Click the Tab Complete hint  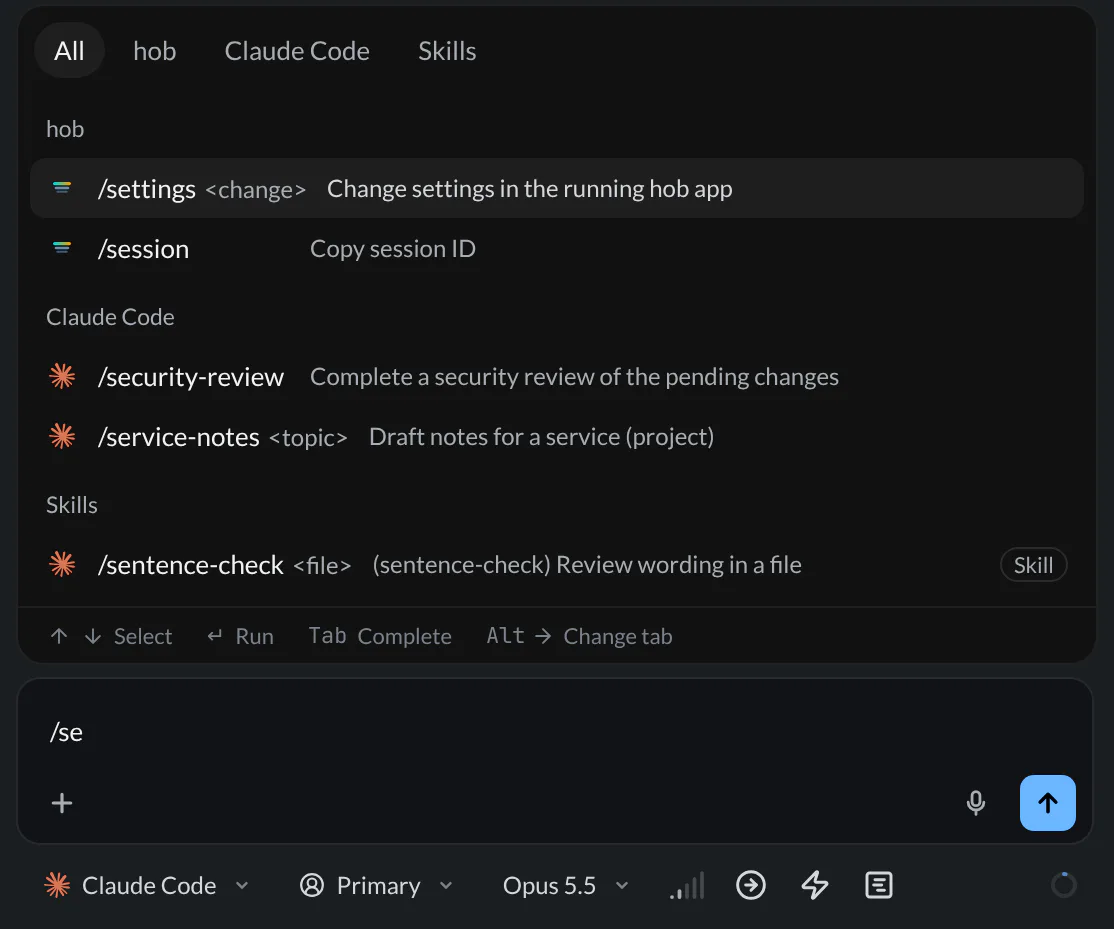pos(380,636)
